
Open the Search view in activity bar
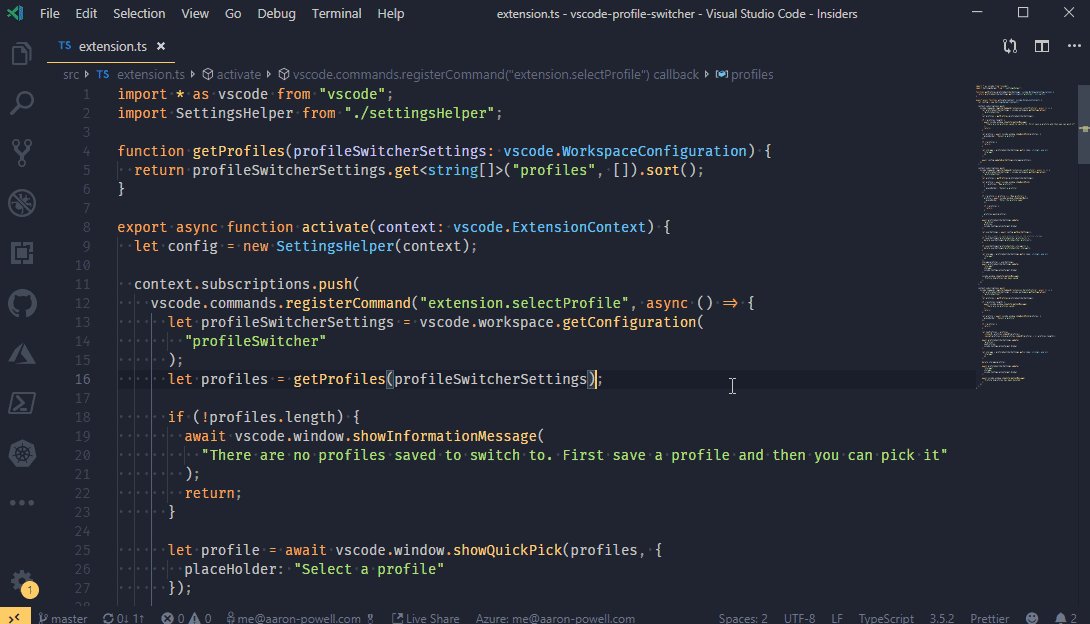pyautogui.click(x=22, y=103)
